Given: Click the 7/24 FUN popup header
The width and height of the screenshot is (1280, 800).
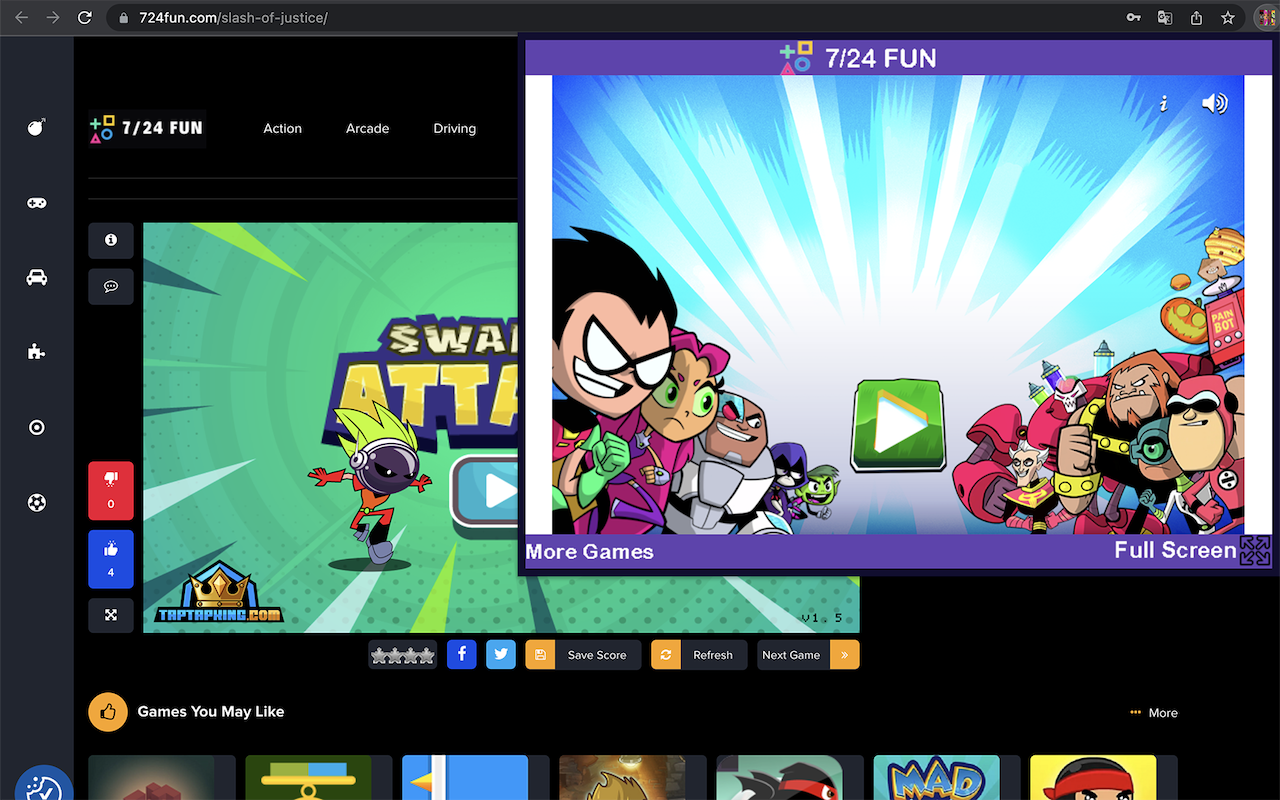Looking at the screenshot, I should pyautogui.click(x=858, y=58).
